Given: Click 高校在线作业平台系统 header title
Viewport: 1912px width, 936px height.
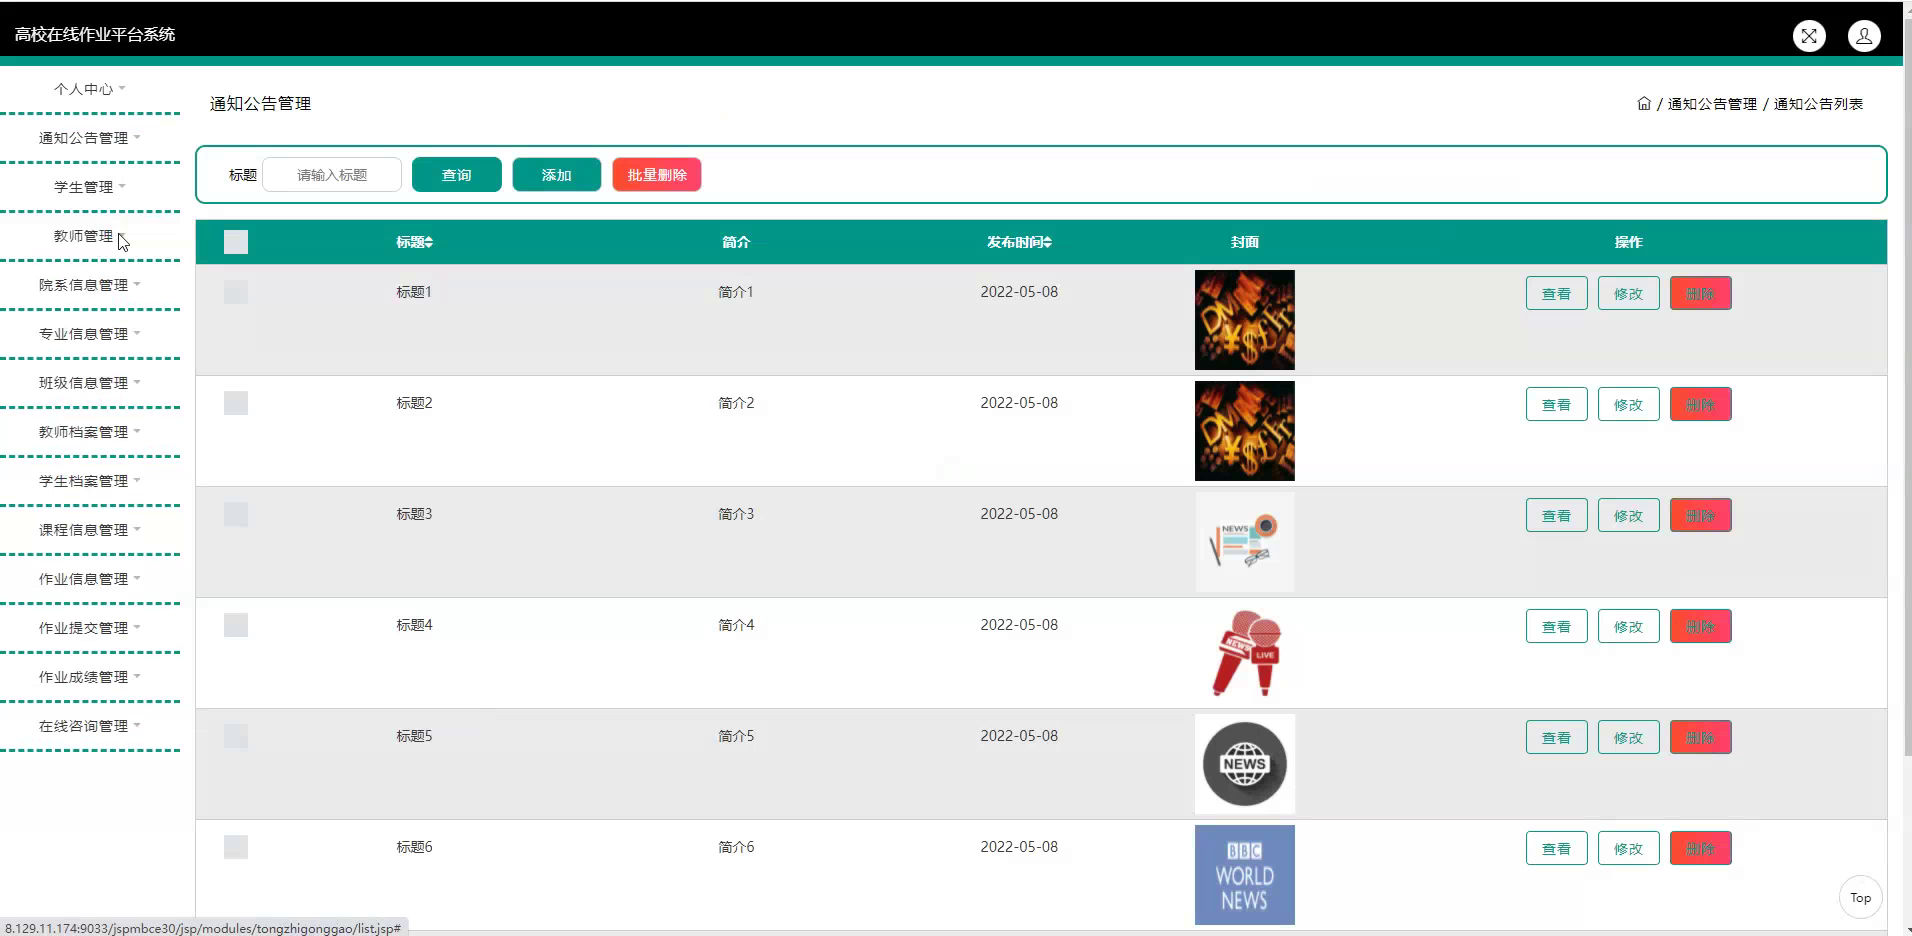Looking at the screenshot, I should click(95, 34).
